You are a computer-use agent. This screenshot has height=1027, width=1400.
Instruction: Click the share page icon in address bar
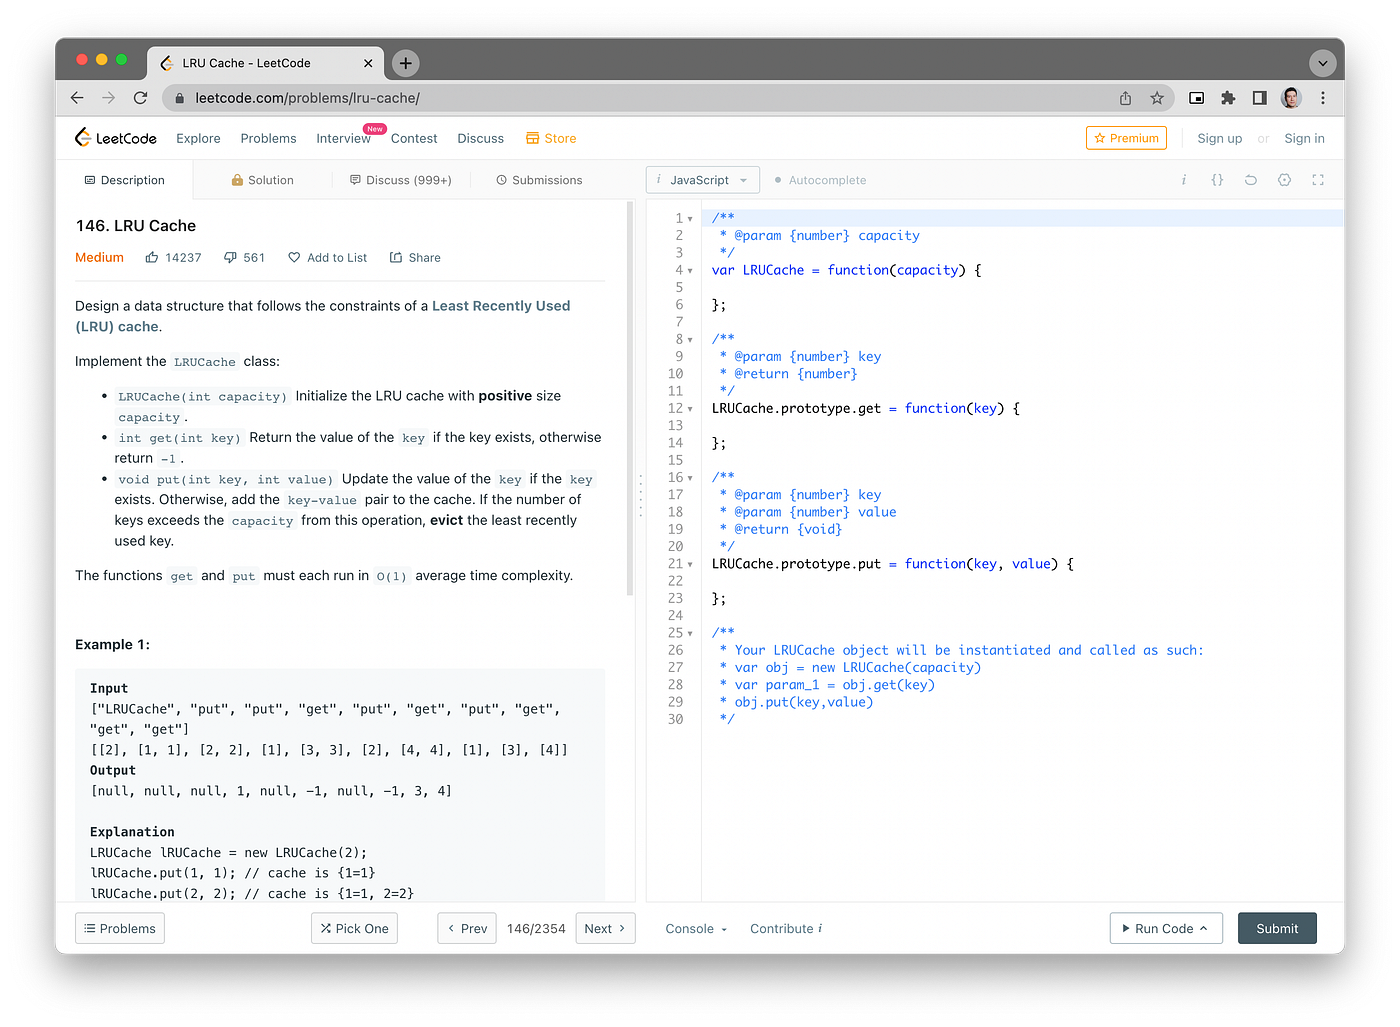(1125, 98)
